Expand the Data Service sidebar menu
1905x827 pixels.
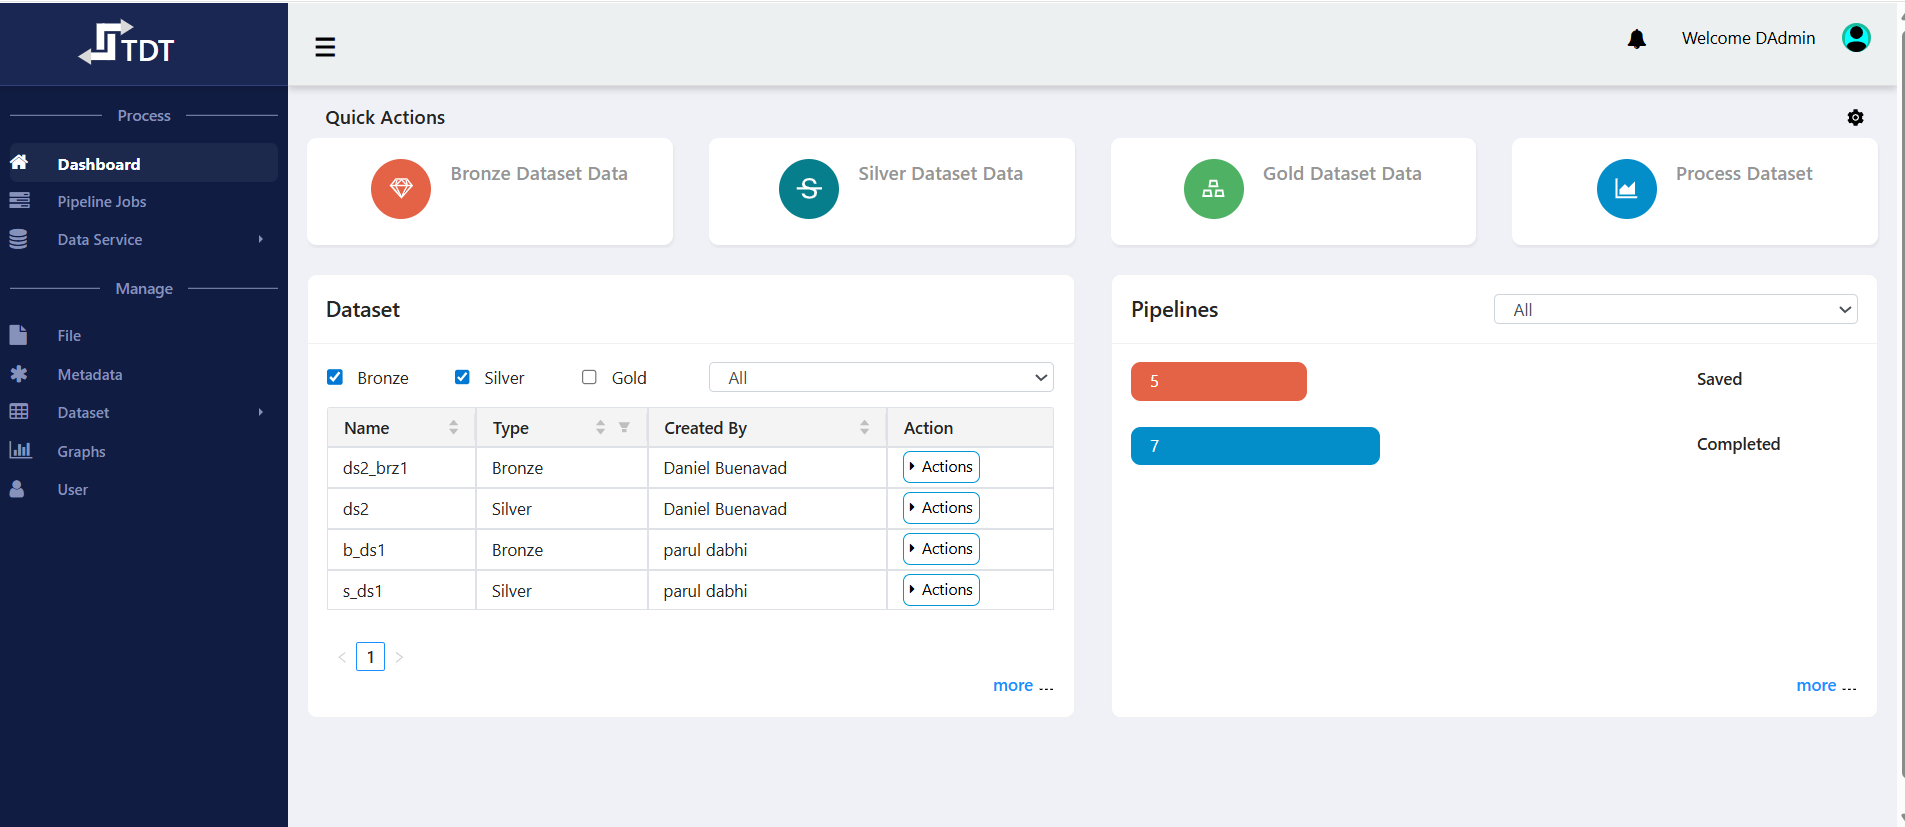(x=100, y=240)
